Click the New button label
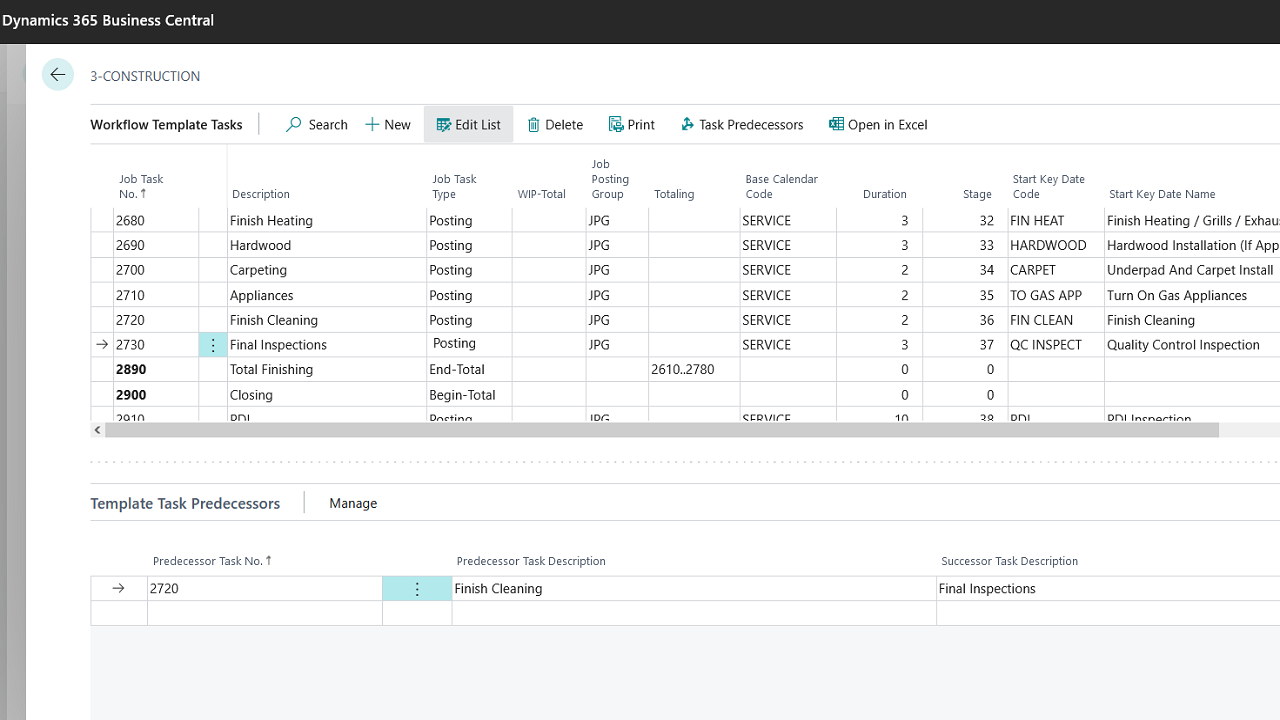The width and height of the screenshot is (1280, 720). click(x=397, y=125)
